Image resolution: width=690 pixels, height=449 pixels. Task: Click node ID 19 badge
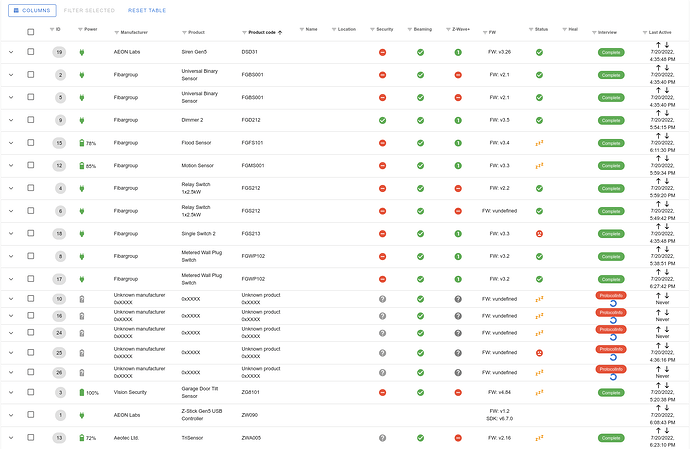point(59,52)
